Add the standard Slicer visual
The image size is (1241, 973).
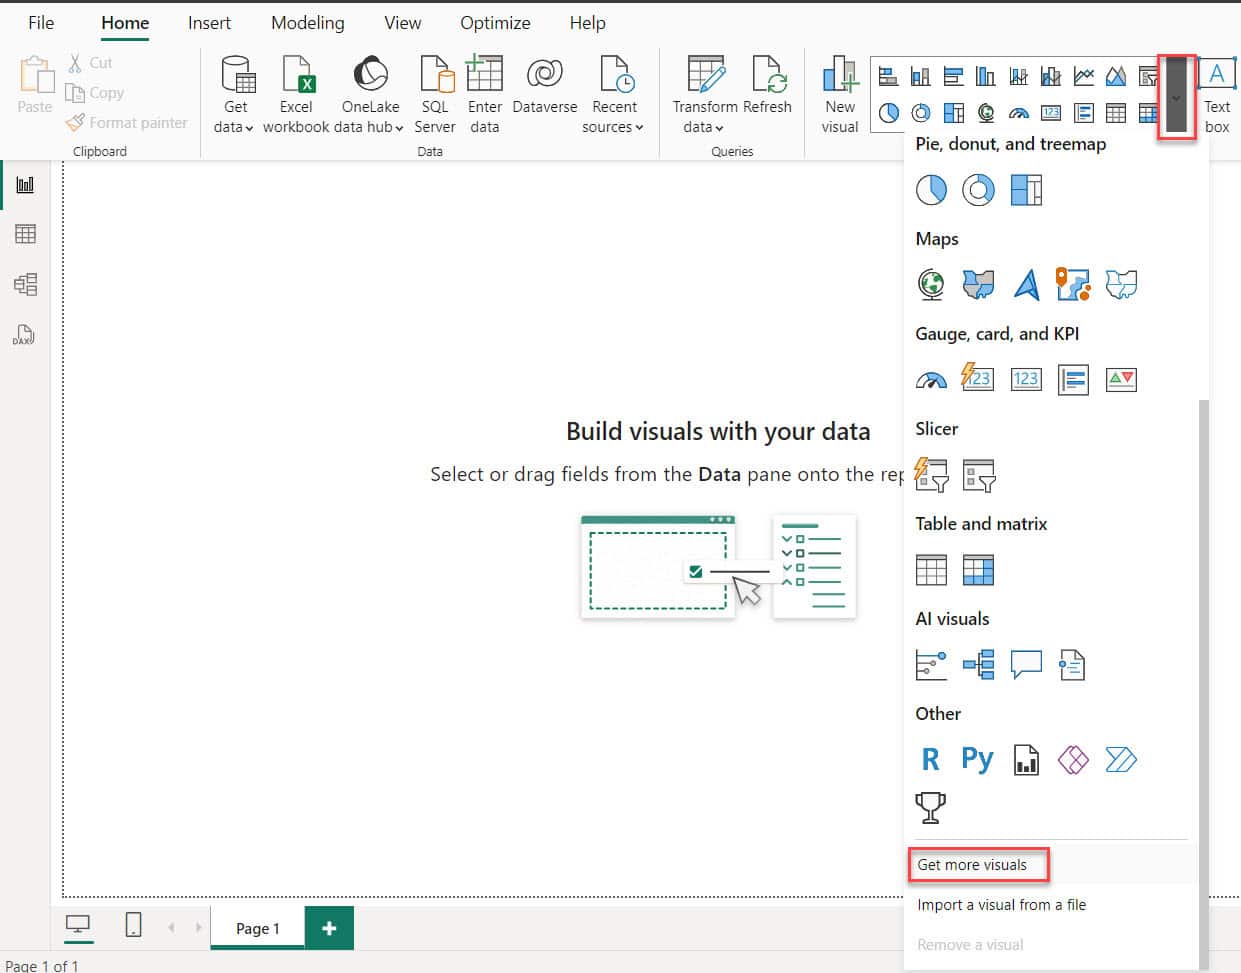coord(978,475)
